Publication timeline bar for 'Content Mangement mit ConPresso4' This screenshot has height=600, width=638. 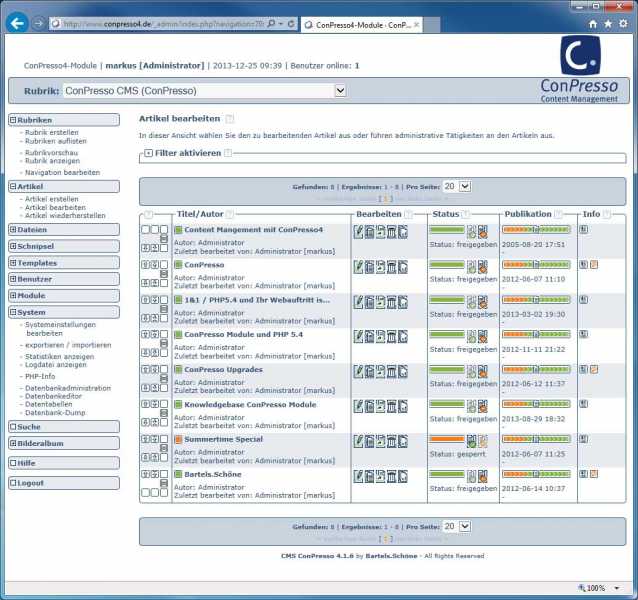point(536,230)
